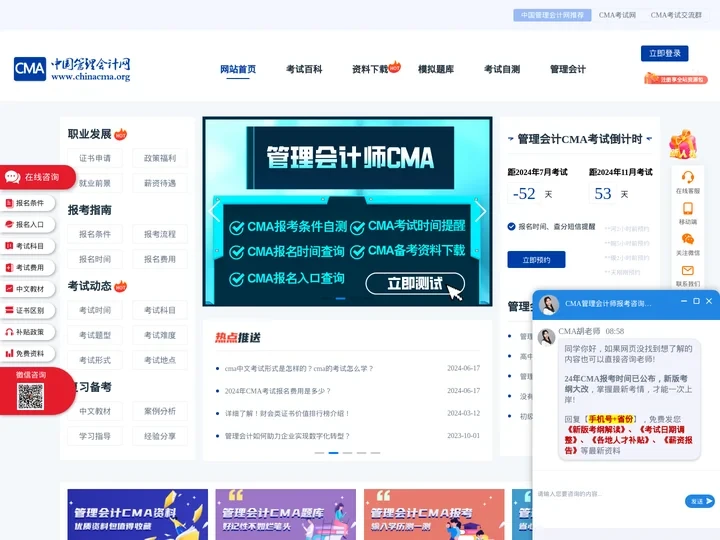
Task: Open article 2024年CMA考试报名费用是多少？
Action: (x=277, y=391)
